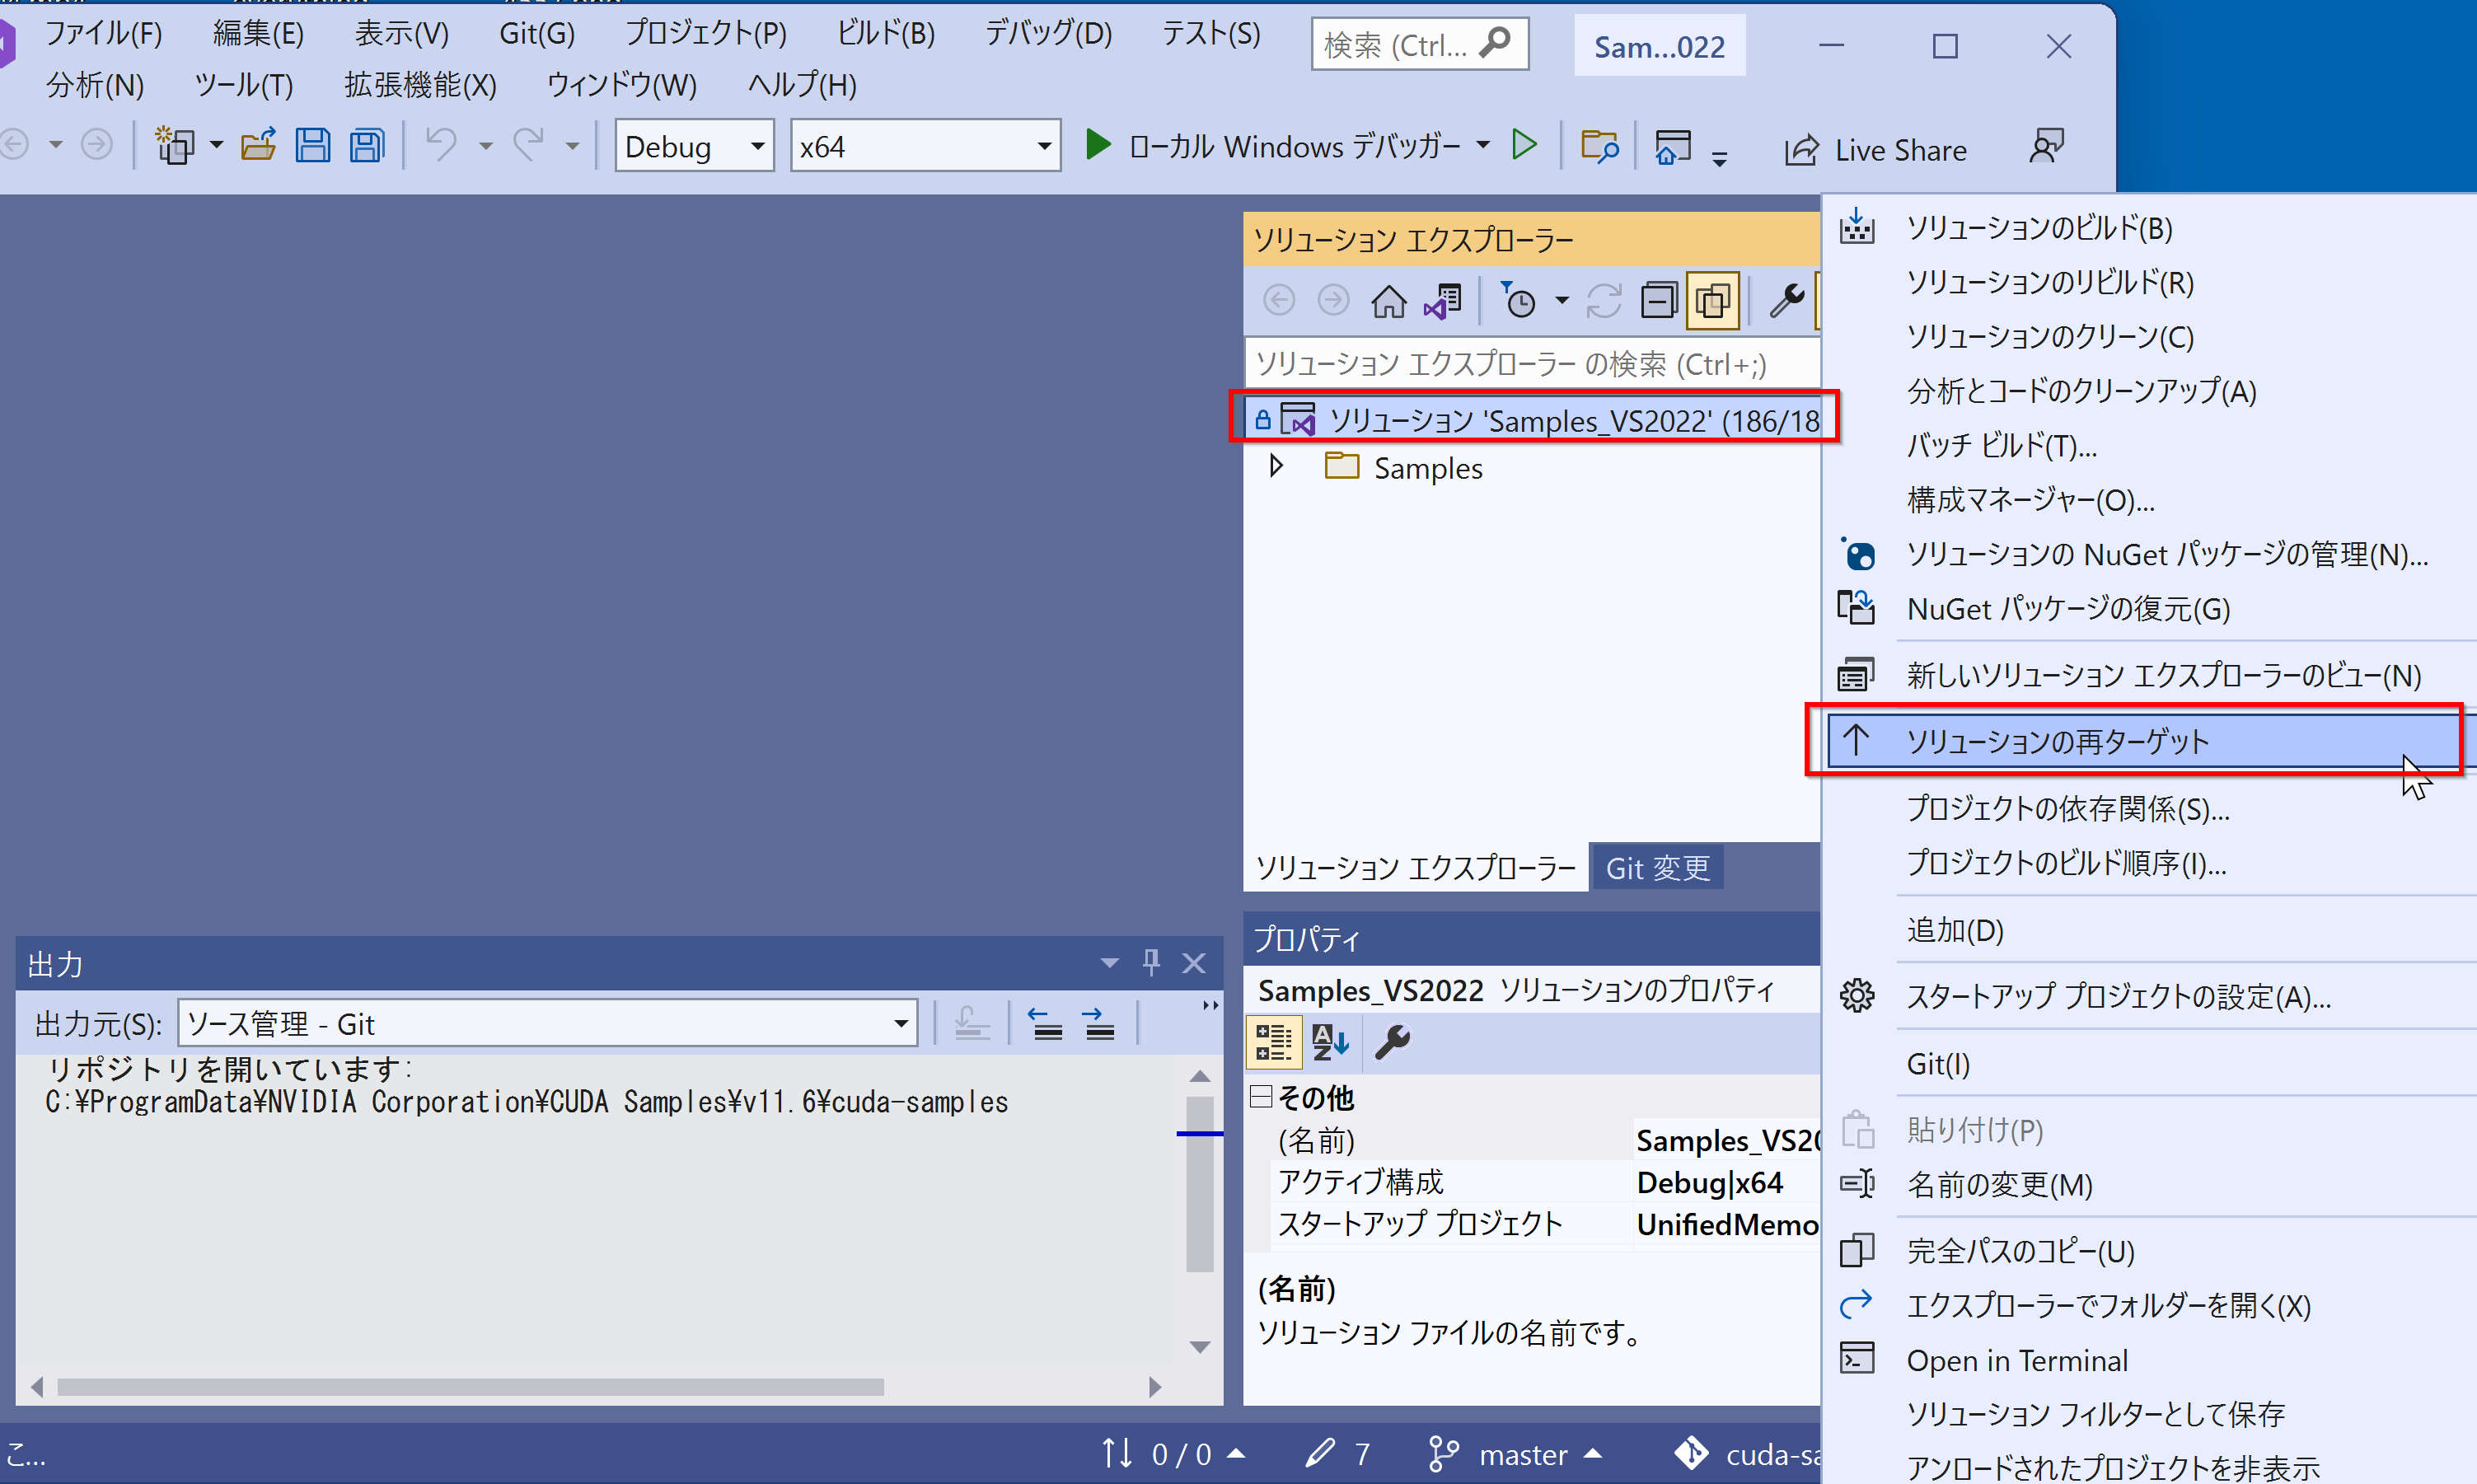Image resolution: width=2477 pixels, height=1484 pixels.
Task: Open the ビルド(B) menu
Action: click(x=886, y=33)
